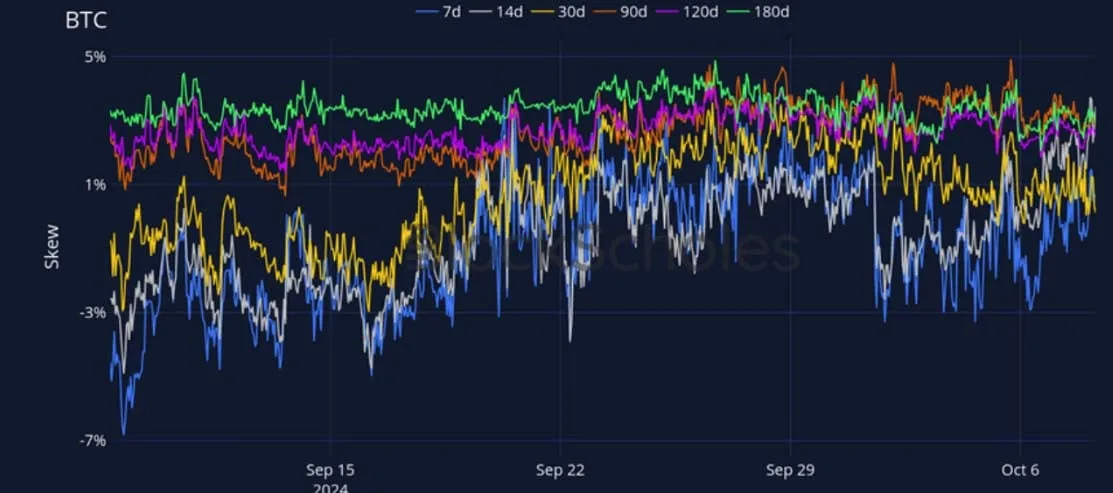The width and height of the screenshot is (1113, 493).
Task: Click the 2024 year label
Action: (x=330, y=487)
